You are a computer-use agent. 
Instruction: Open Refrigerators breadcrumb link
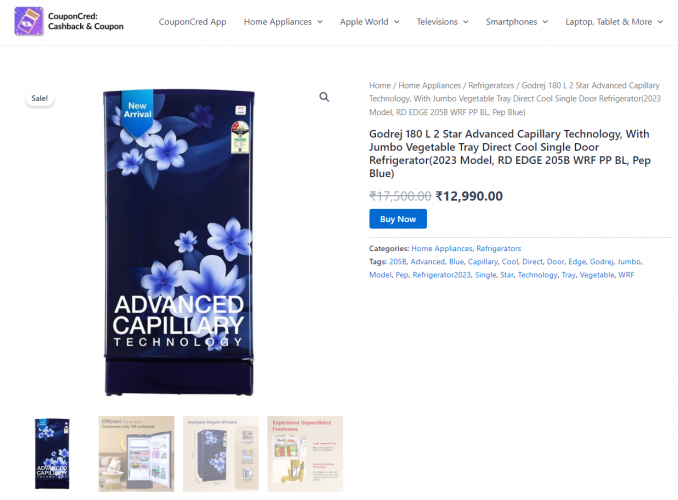tap(491, 86)
